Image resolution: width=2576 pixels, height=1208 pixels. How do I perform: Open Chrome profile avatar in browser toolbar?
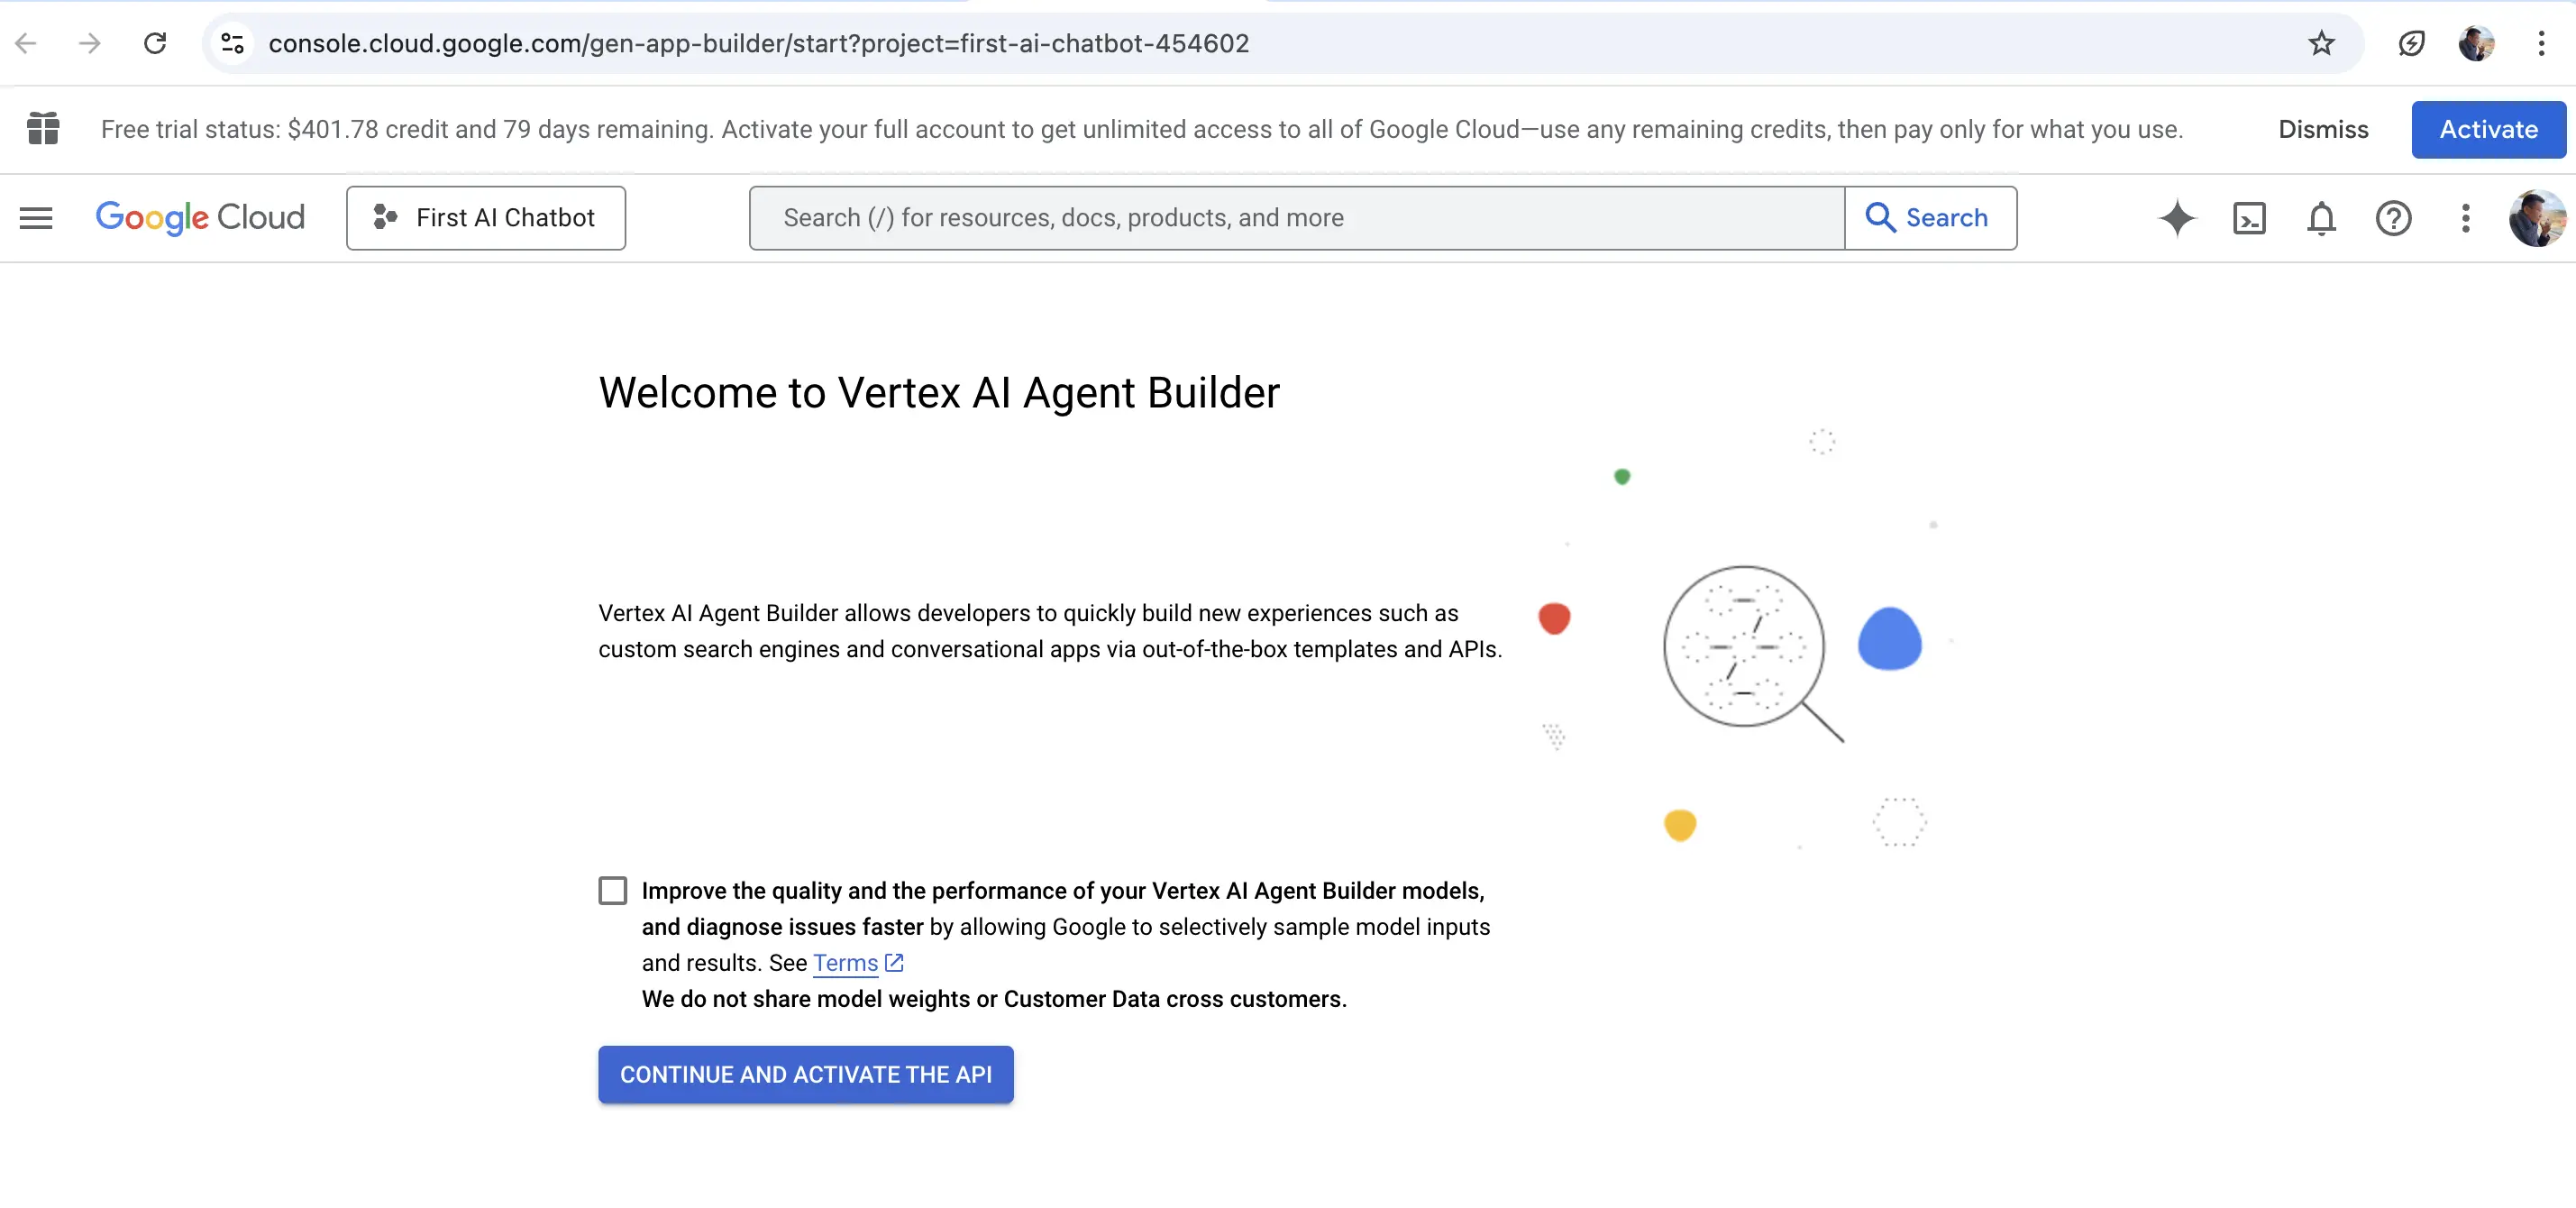pyautogui.click(x=2476, y=43)
